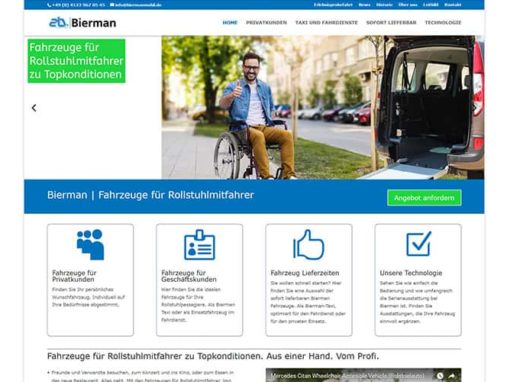
Task: Open the Fahrzeuge für Privatkunden heading
Action: (x=74, y=276)
